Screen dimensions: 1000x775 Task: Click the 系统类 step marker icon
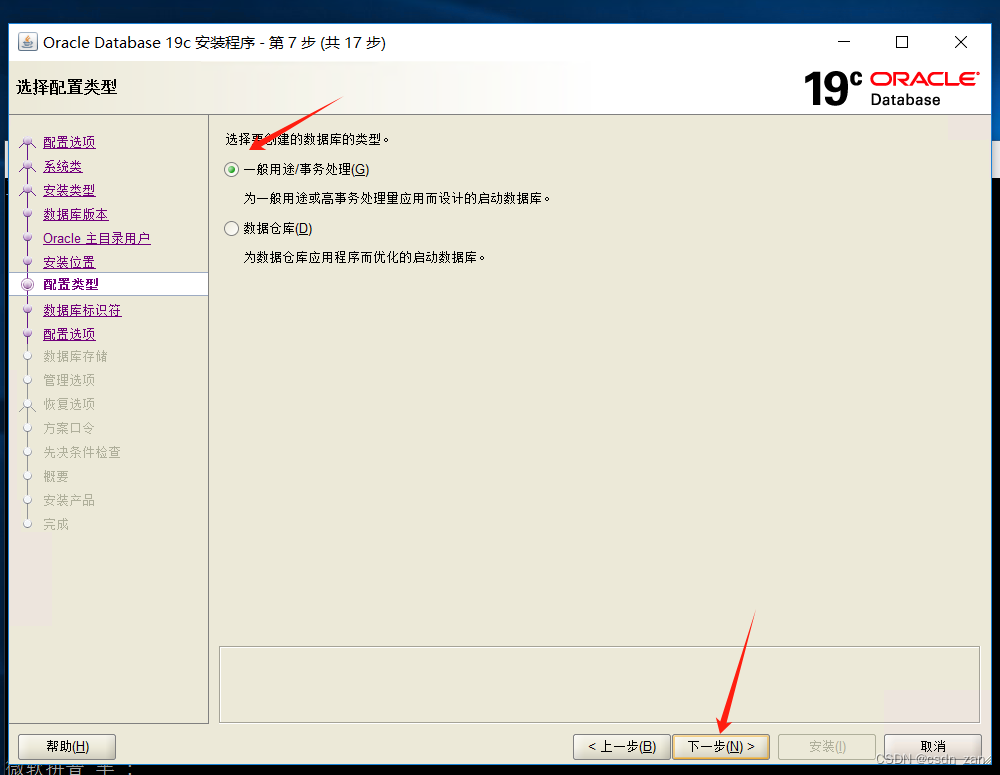tap(27, 167)
